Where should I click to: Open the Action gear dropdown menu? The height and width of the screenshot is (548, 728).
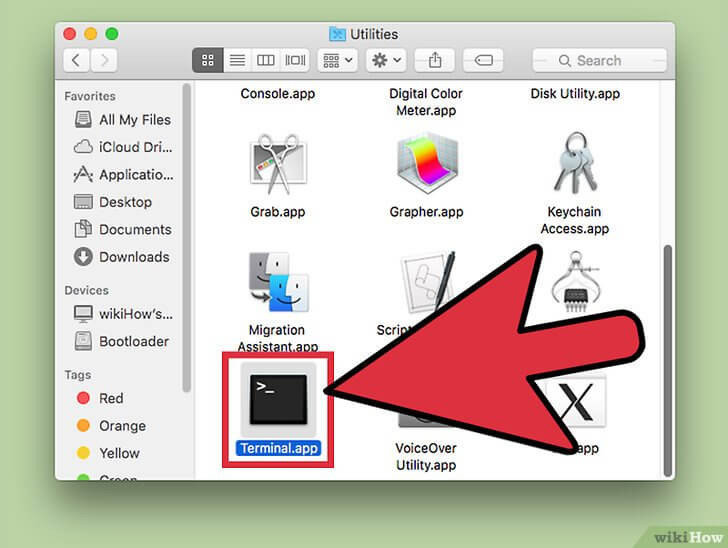click(x=385, y=60)
